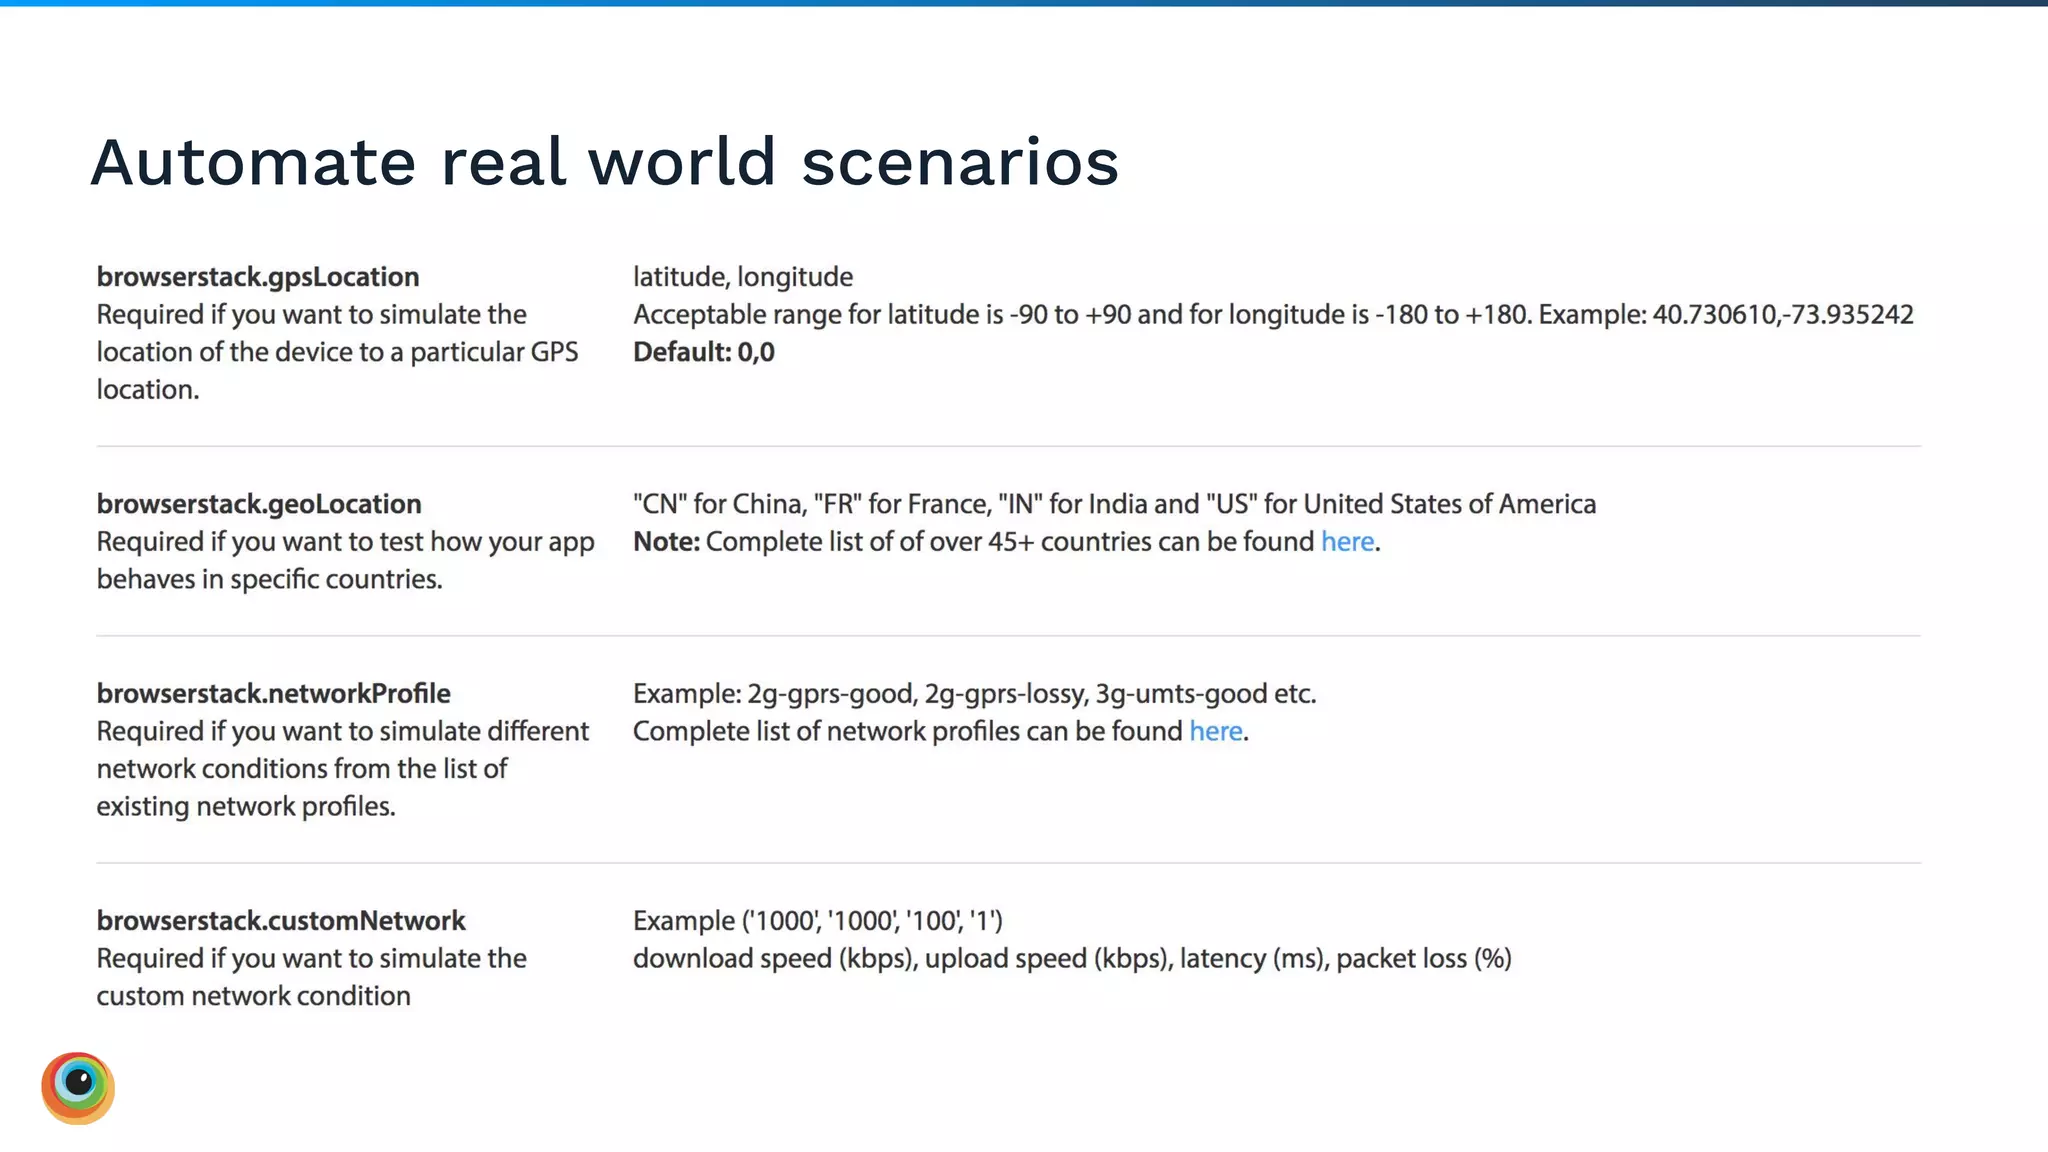This screenshot has width=2048, height=1152.
Task: Select the 'browserstack.geoLocation' capability name
Action: (x=259, y=504)
